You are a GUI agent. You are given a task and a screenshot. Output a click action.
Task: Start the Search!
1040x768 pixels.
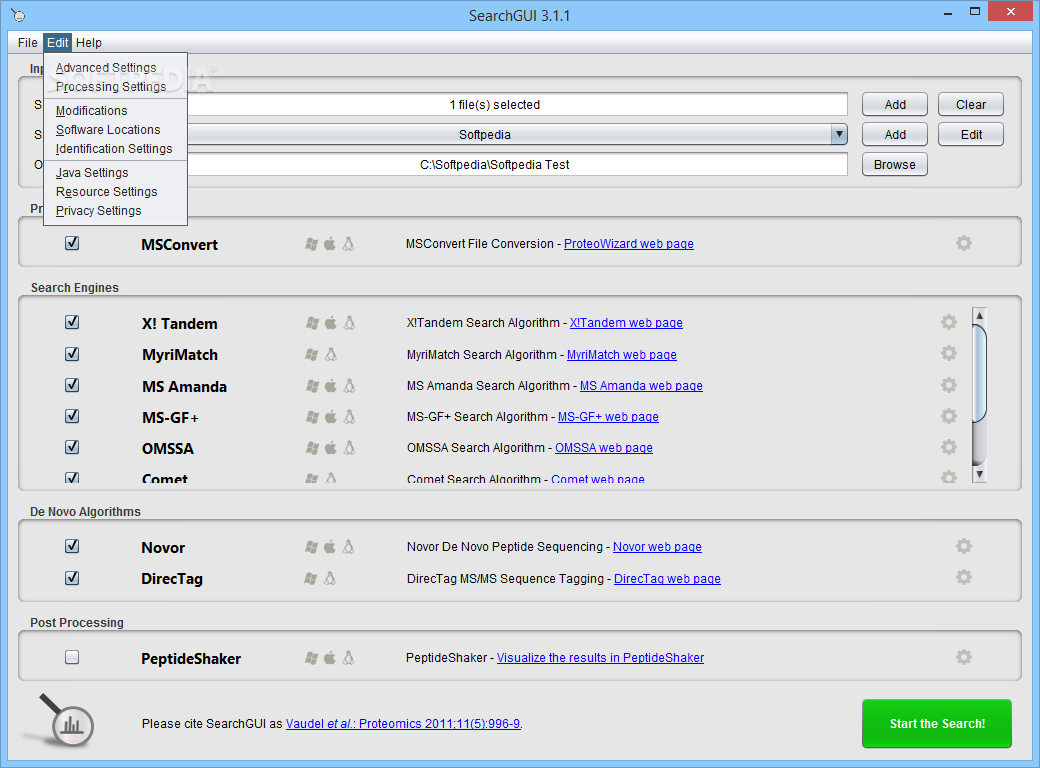point(937,724)
